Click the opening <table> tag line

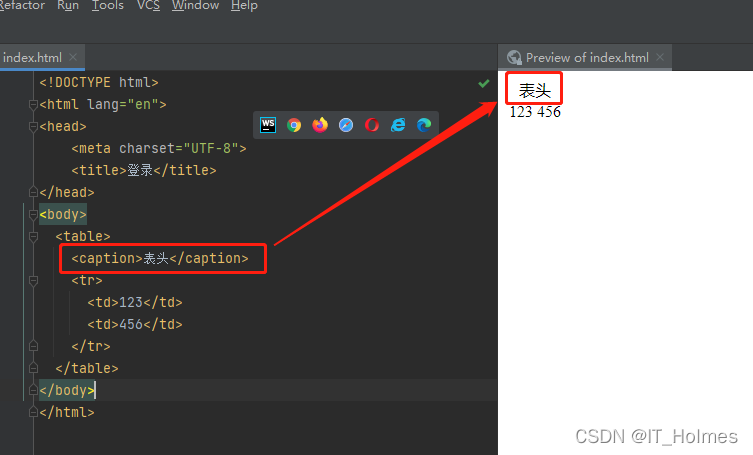pos(83,236)
